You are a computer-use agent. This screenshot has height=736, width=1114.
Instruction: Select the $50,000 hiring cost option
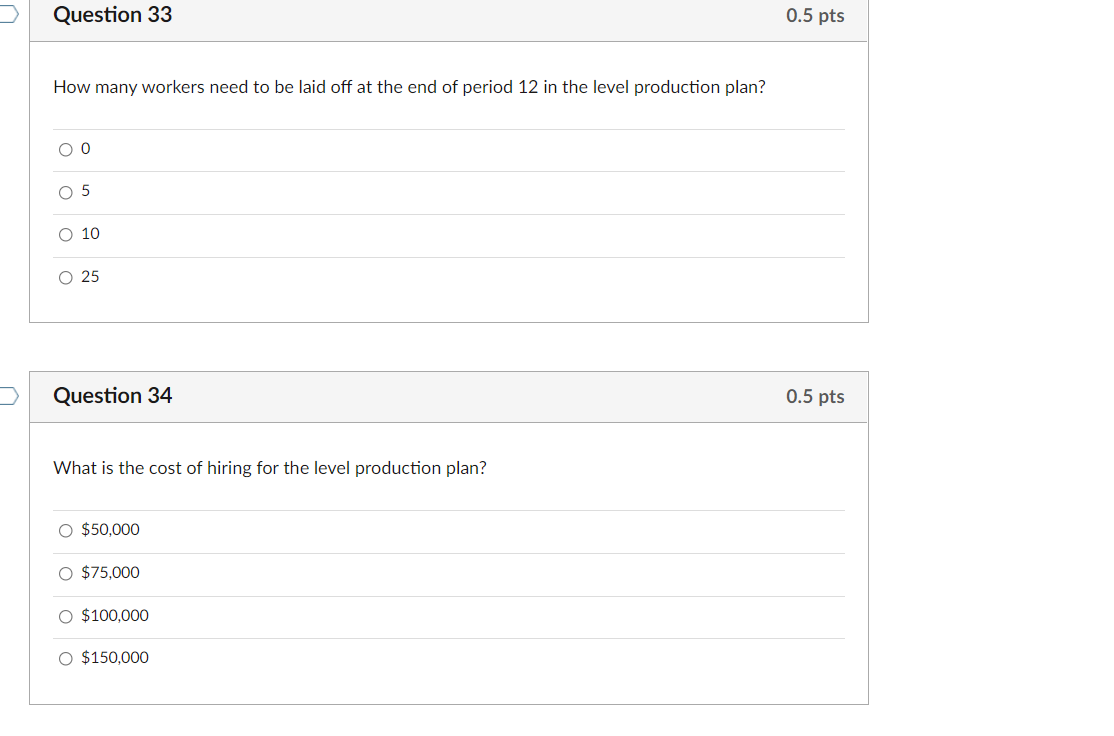coord(66,531)
